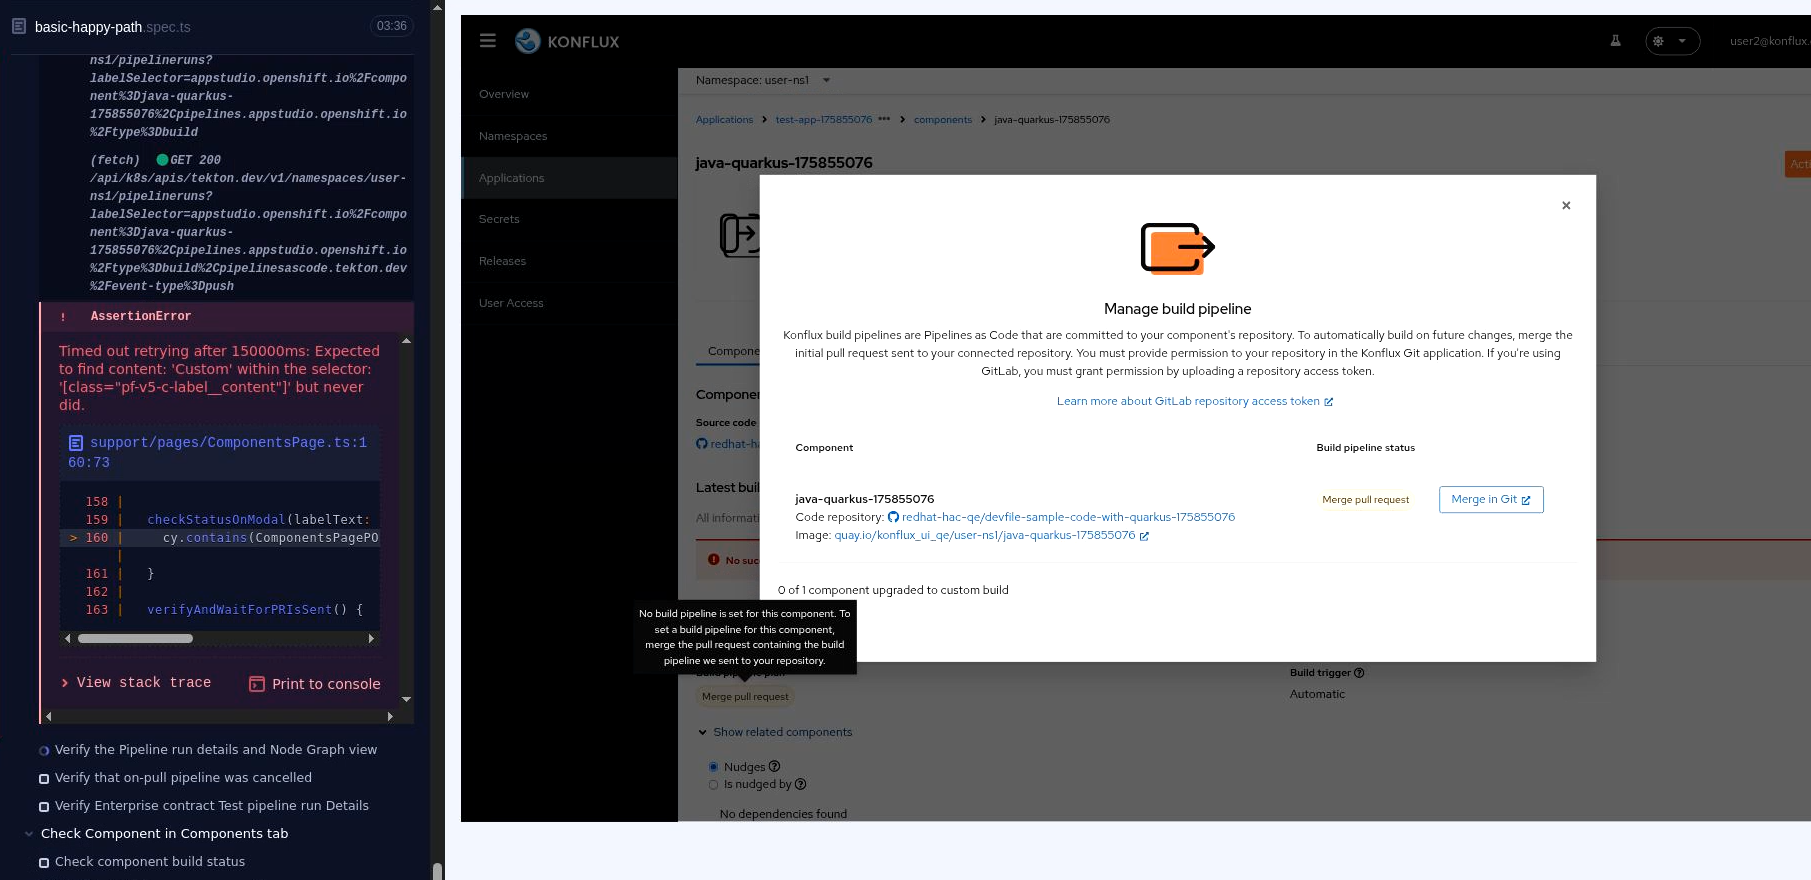Click the Konflux logo
Viewport: 1811px width, 880px height.
tap(567, 41)
